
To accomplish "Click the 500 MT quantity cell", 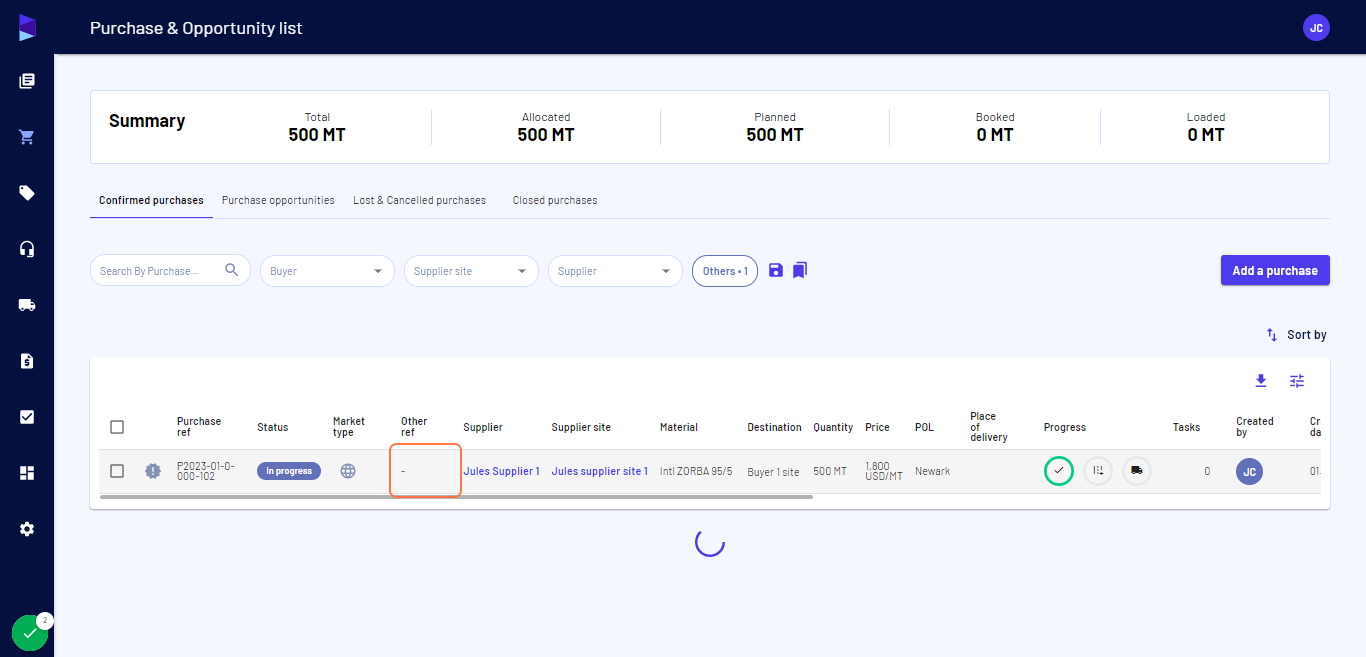I will (830, 471).
